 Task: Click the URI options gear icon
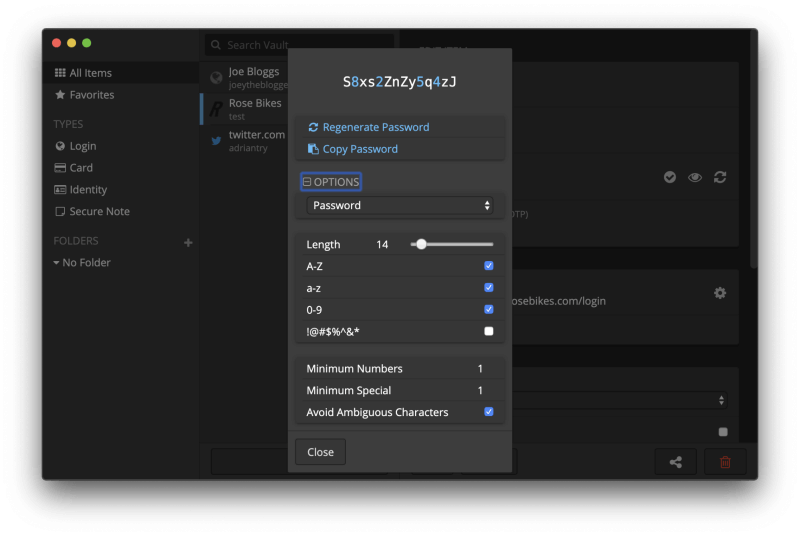pyautogui.click(x=720, y=293)
